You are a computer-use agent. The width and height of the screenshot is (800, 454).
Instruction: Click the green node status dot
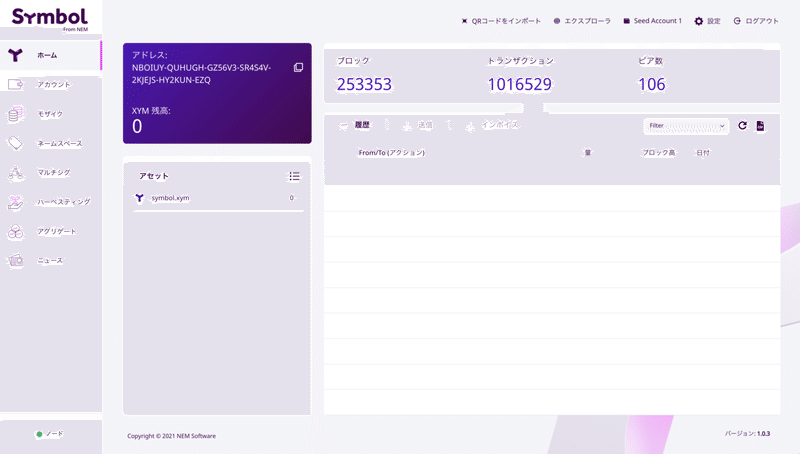coord(39,434)
